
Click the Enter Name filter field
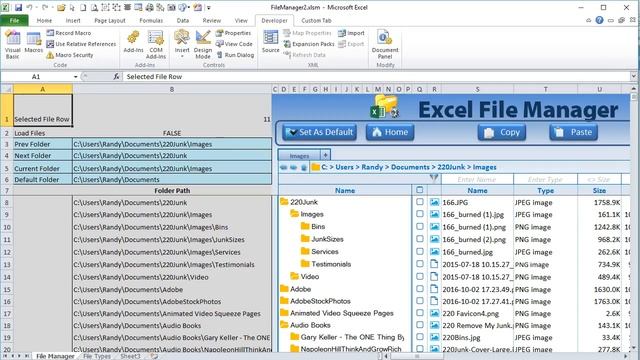point(477,179)
